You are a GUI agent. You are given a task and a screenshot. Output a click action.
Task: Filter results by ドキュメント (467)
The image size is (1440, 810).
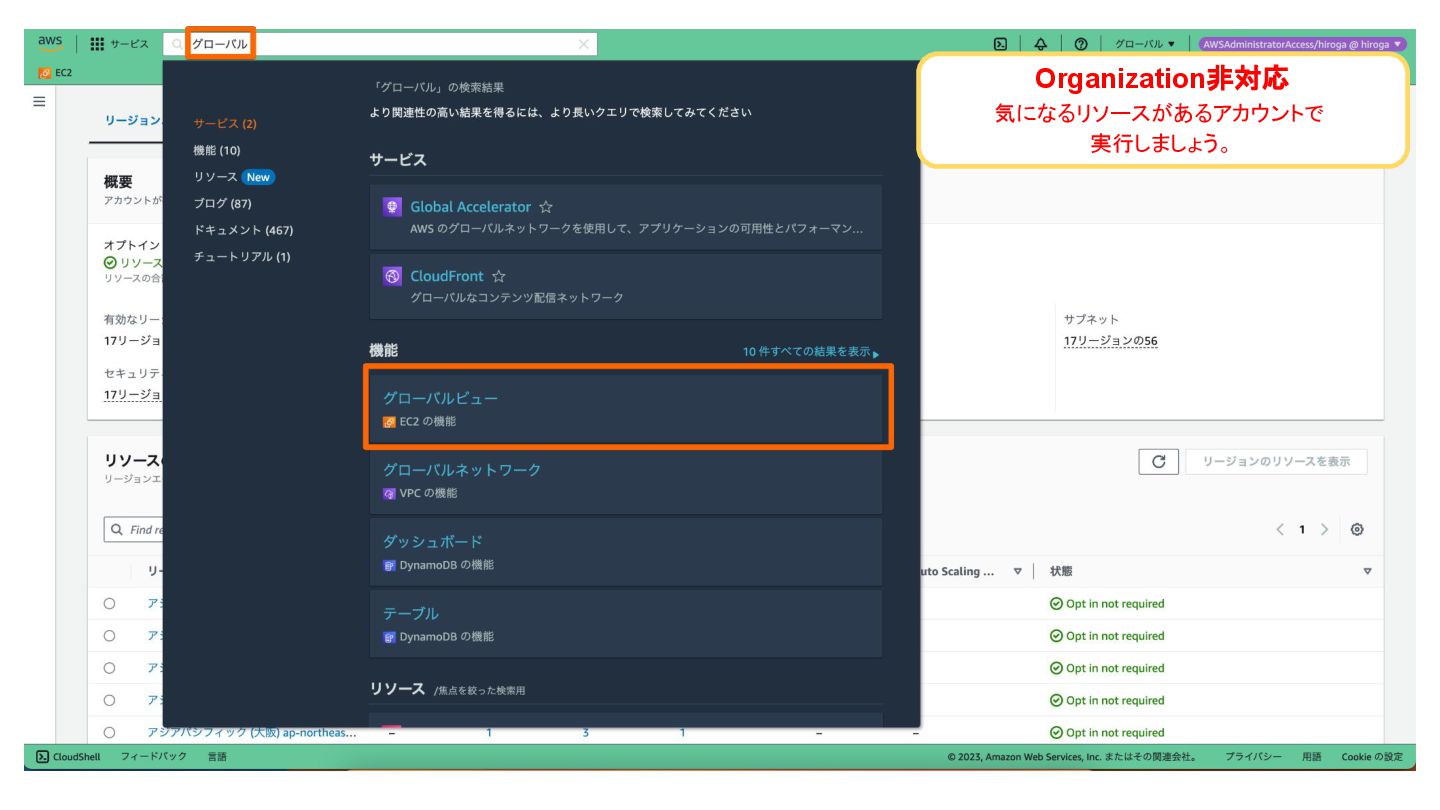point(243,230)
